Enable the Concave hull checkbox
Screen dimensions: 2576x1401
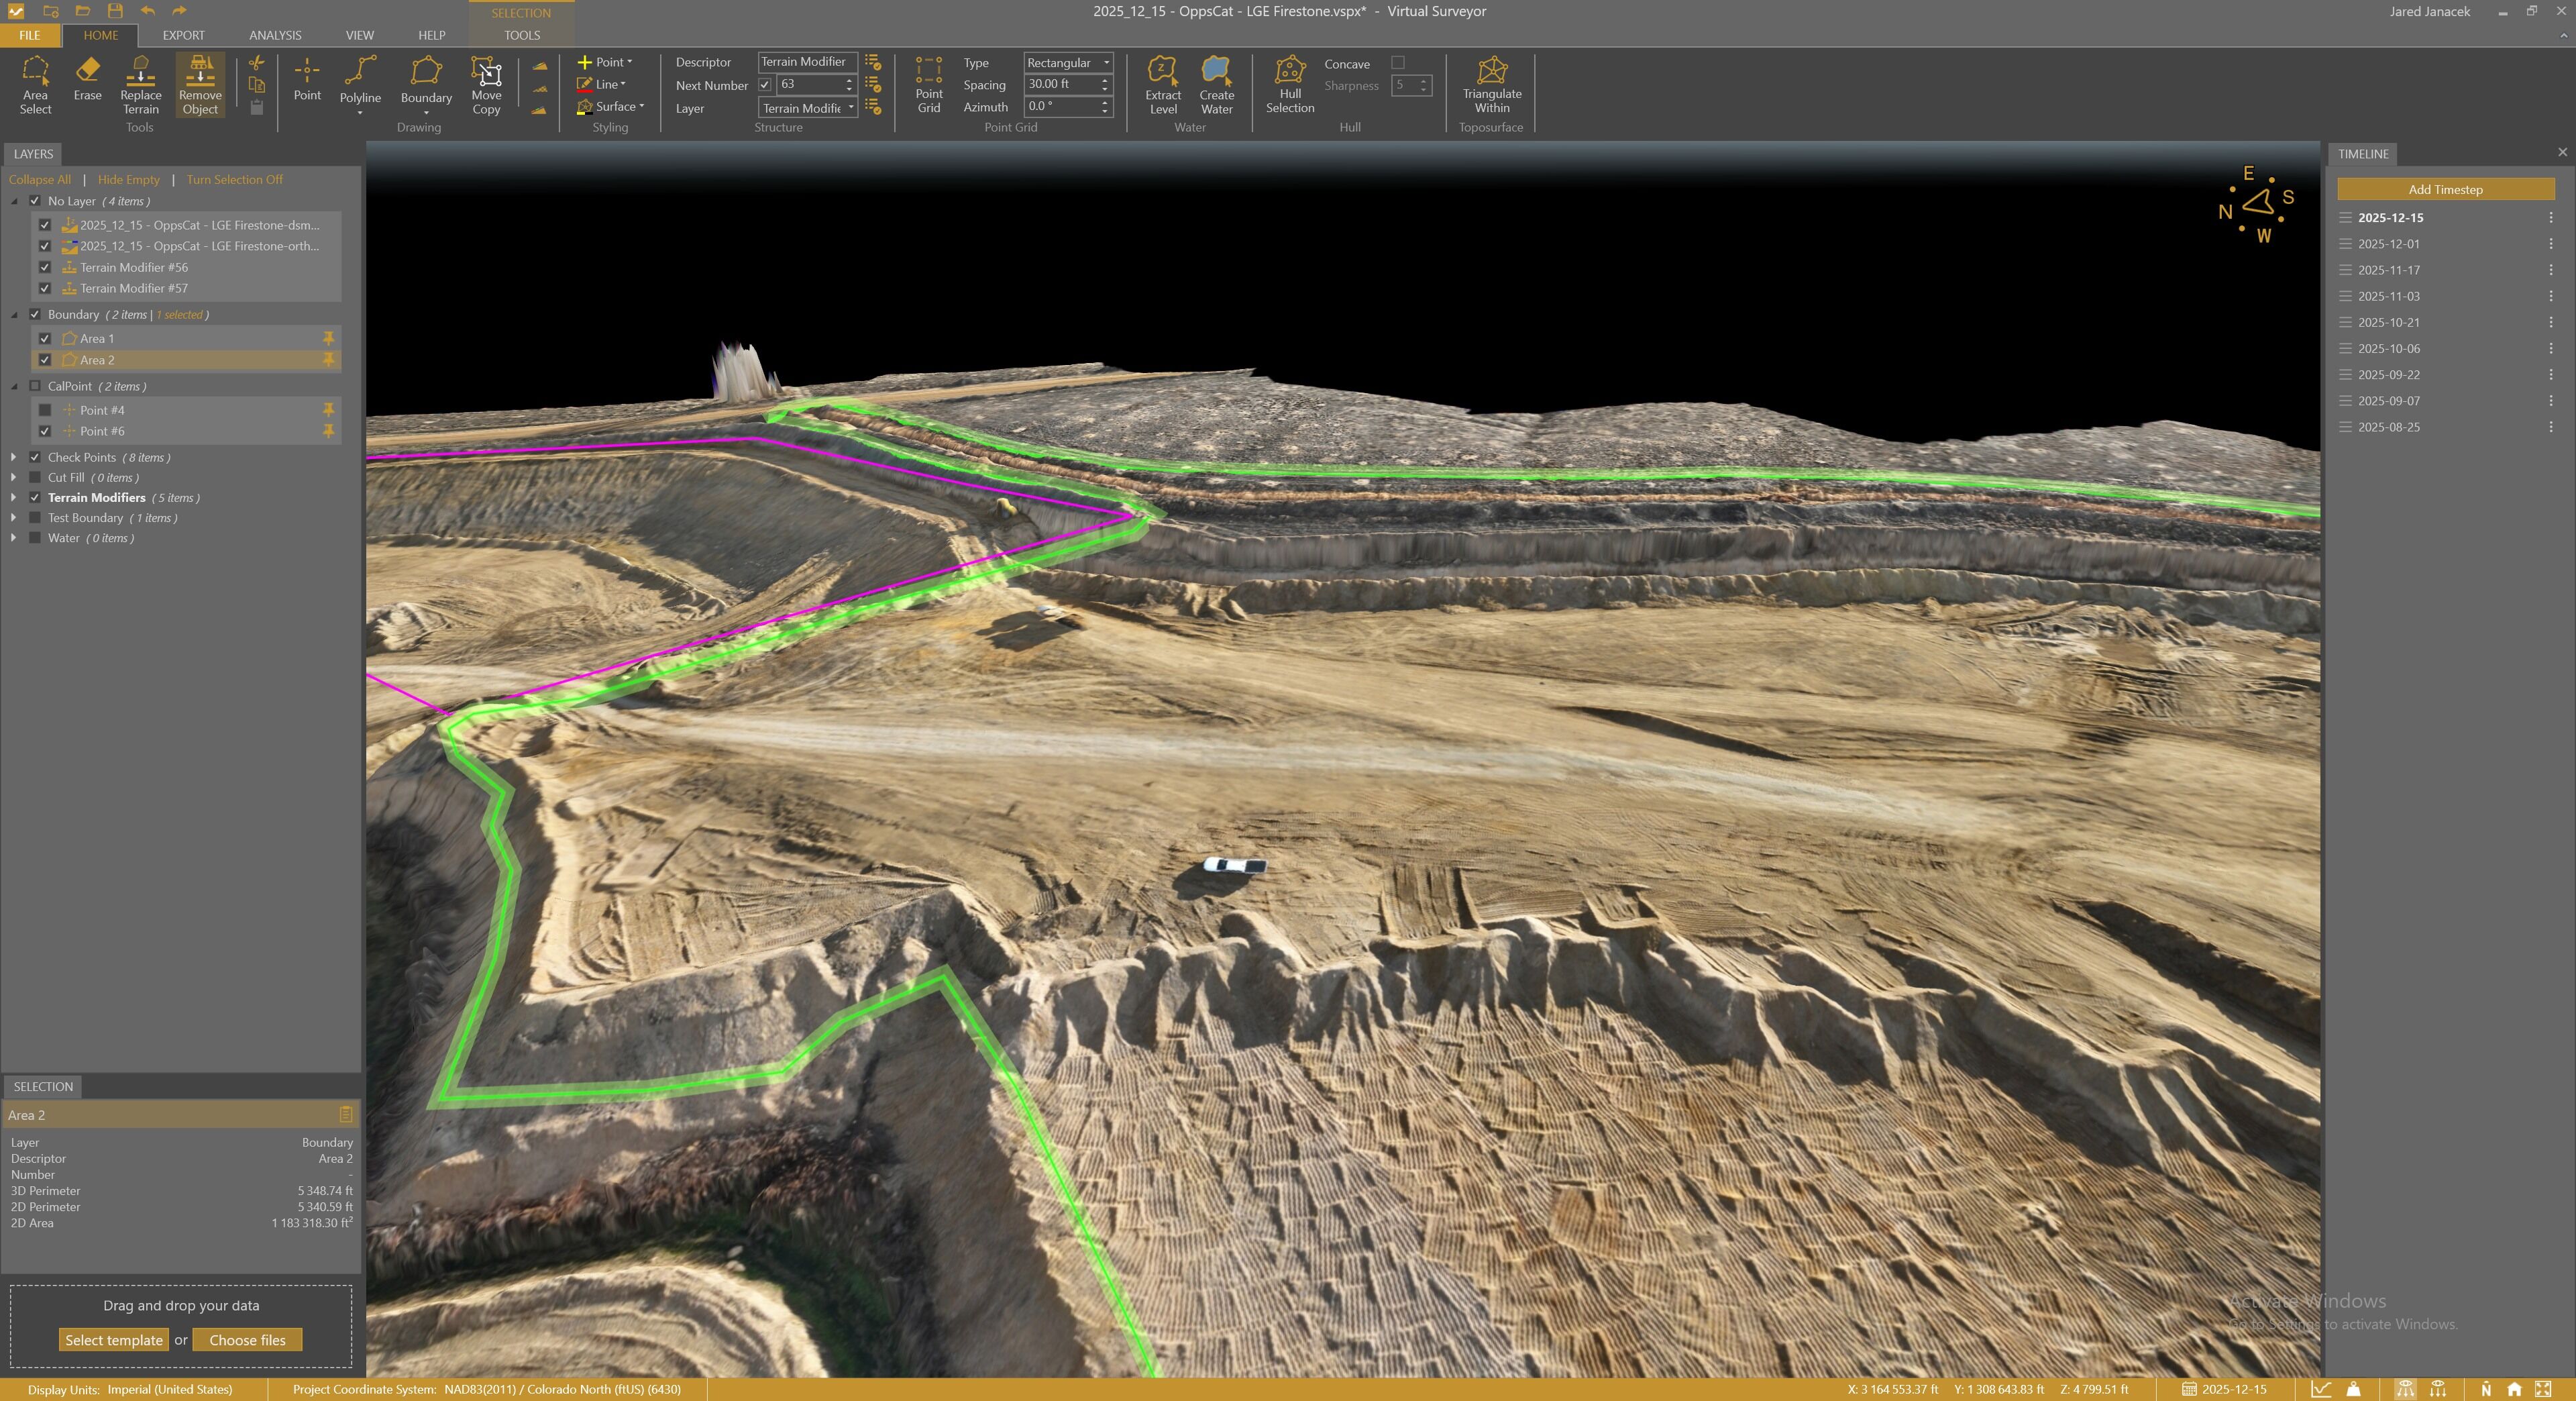1398,63
